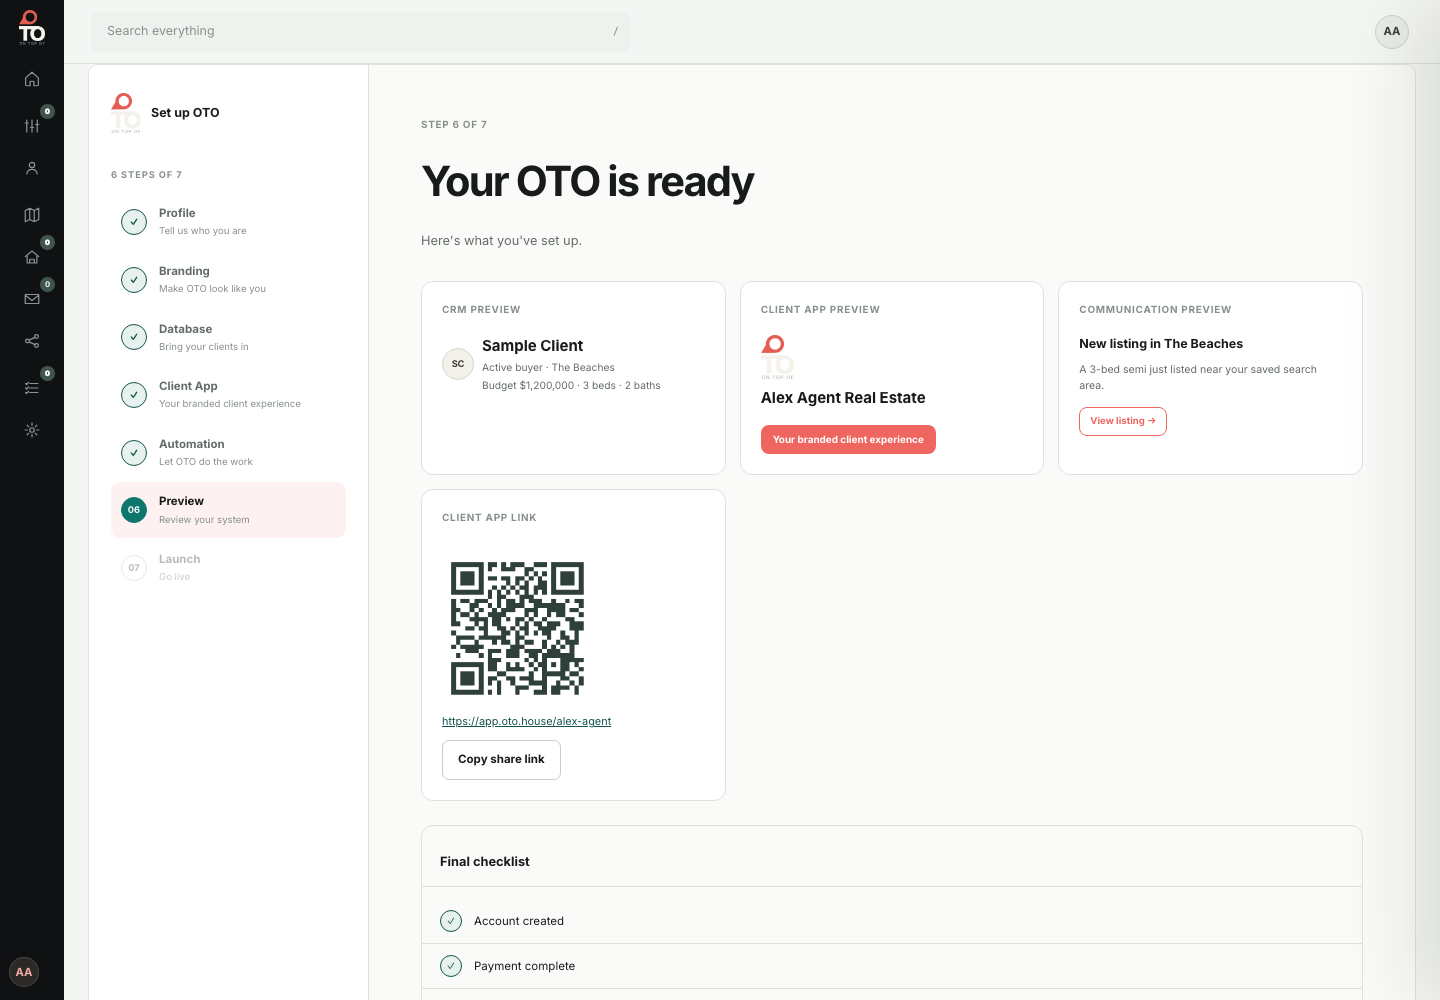Open the app.oto.house/alex-agent link
1440x1000 pixels.
pos(527,721)
